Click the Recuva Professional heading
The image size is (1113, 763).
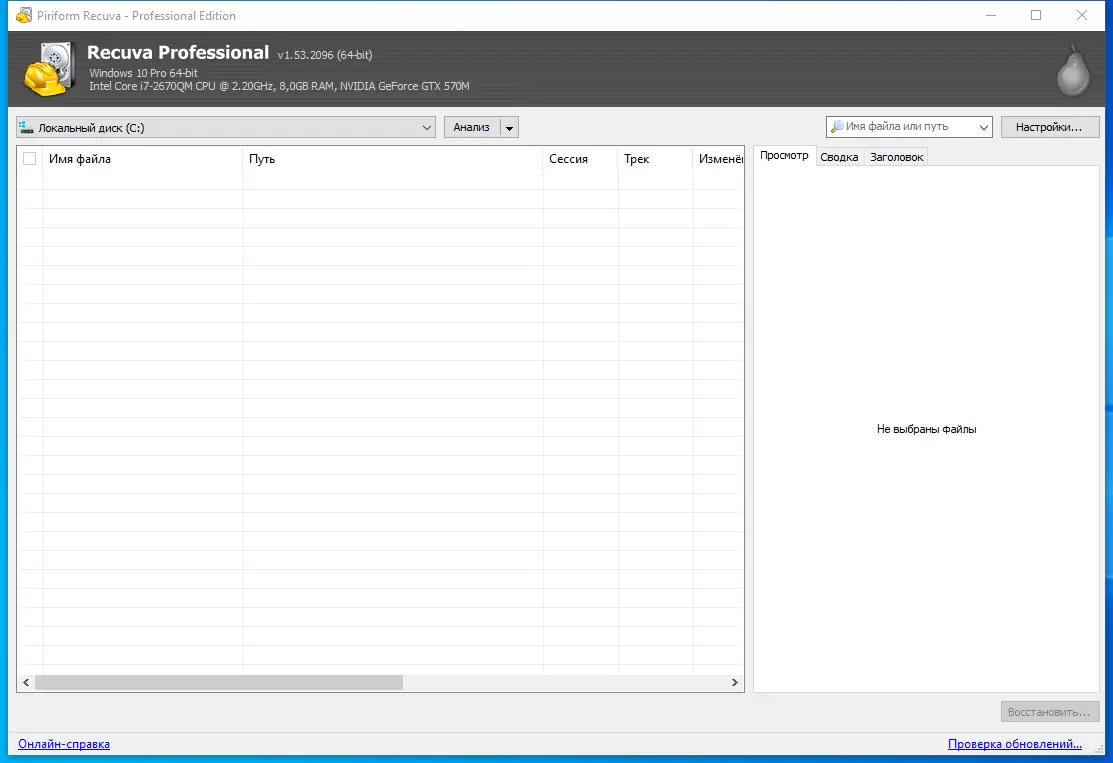(x=178, y=53)
